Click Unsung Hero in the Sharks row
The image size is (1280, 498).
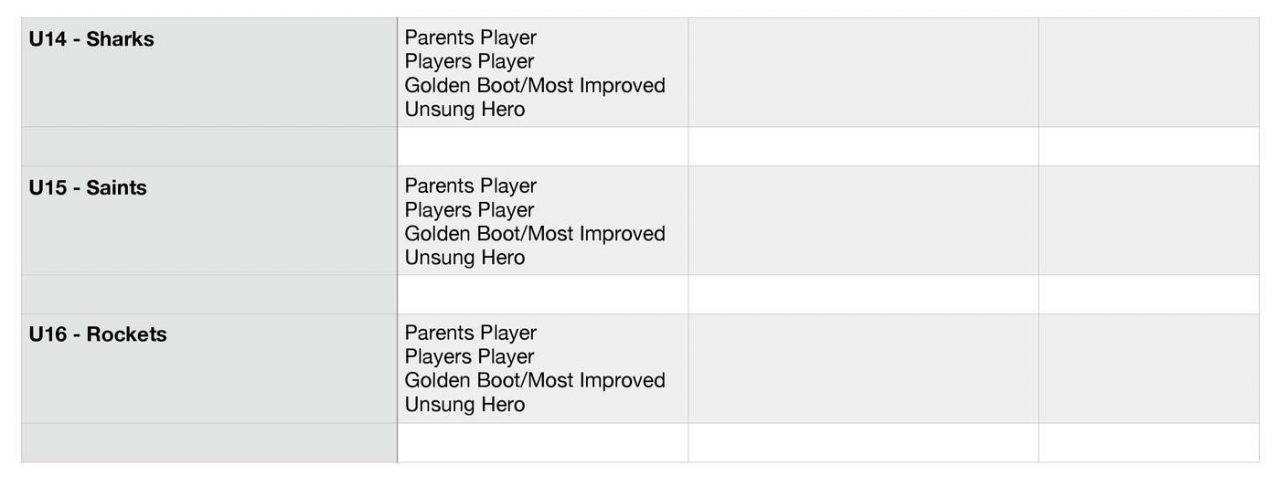(x=464, y=110)
